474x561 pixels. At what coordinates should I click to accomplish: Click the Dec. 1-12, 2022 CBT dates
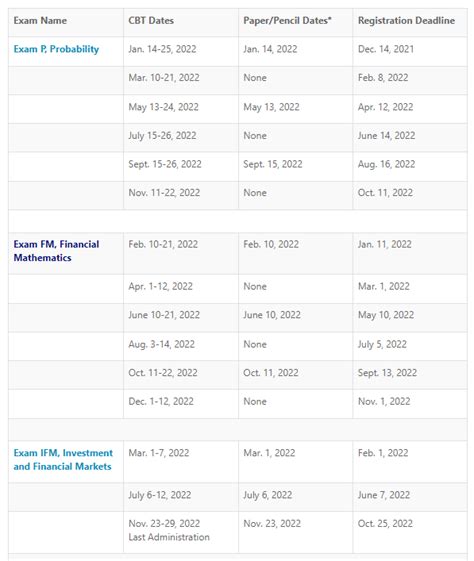pyautogui.click(x=161, y=401)
